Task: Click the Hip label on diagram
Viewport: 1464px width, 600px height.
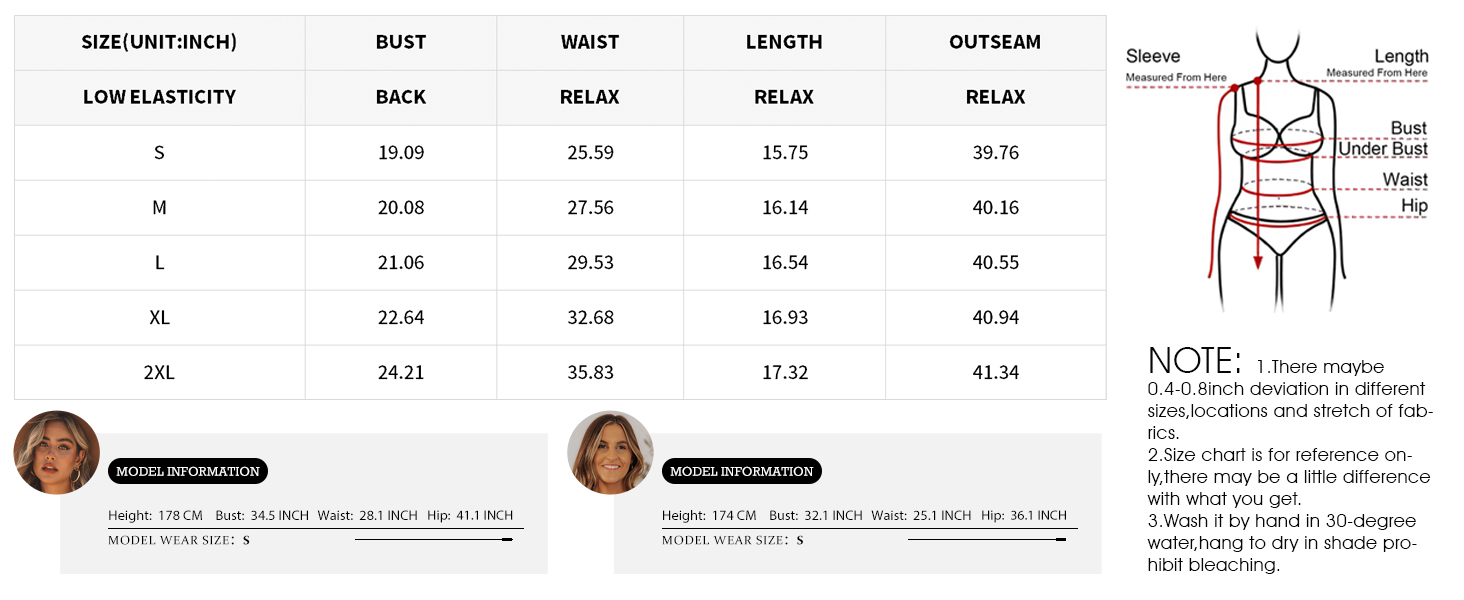Action: [1414, 206]
